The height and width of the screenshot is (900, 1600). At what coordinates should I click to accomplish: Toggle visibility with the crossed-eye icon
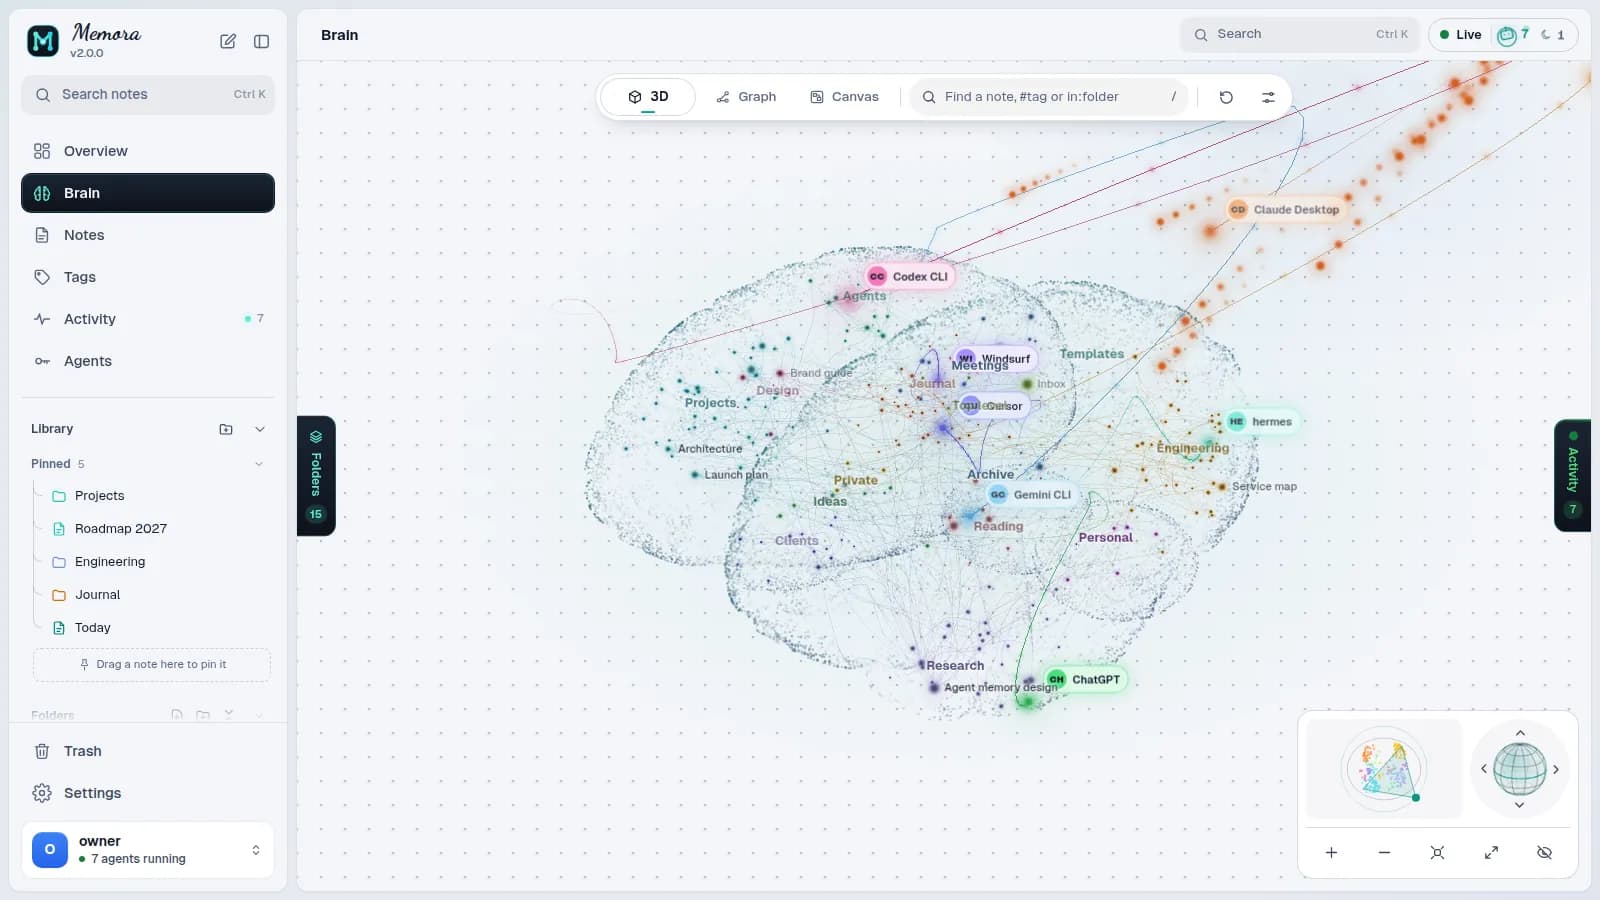click(x=1544, y=853)
